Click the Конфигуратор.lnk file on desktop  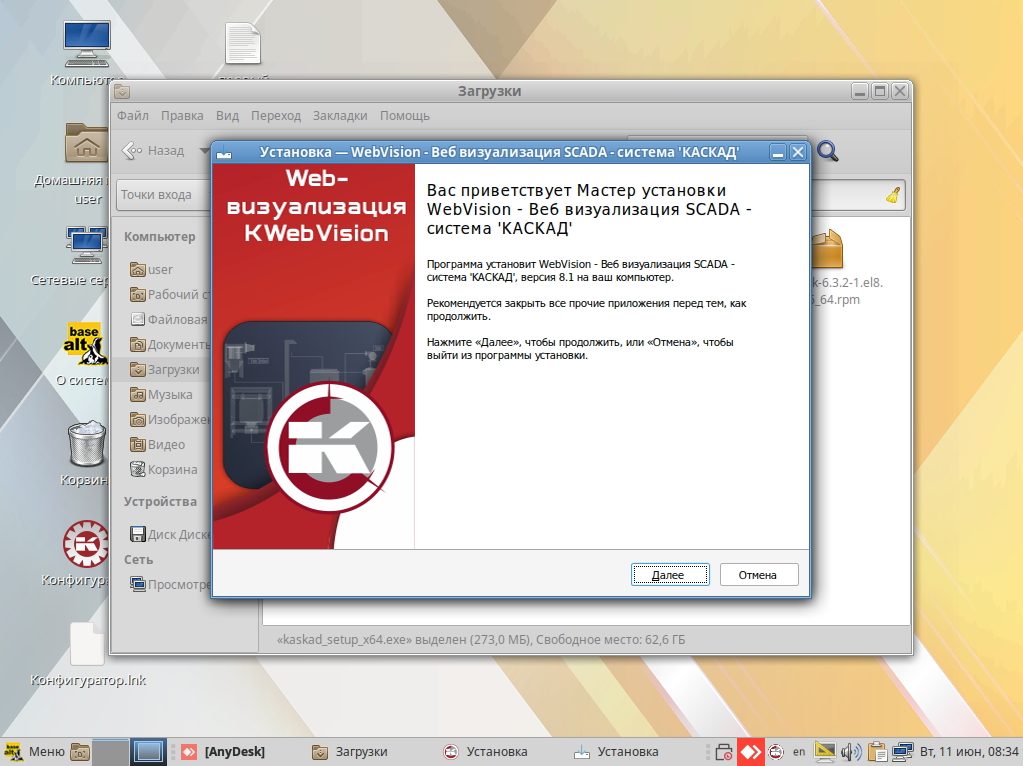pos(87,645)
